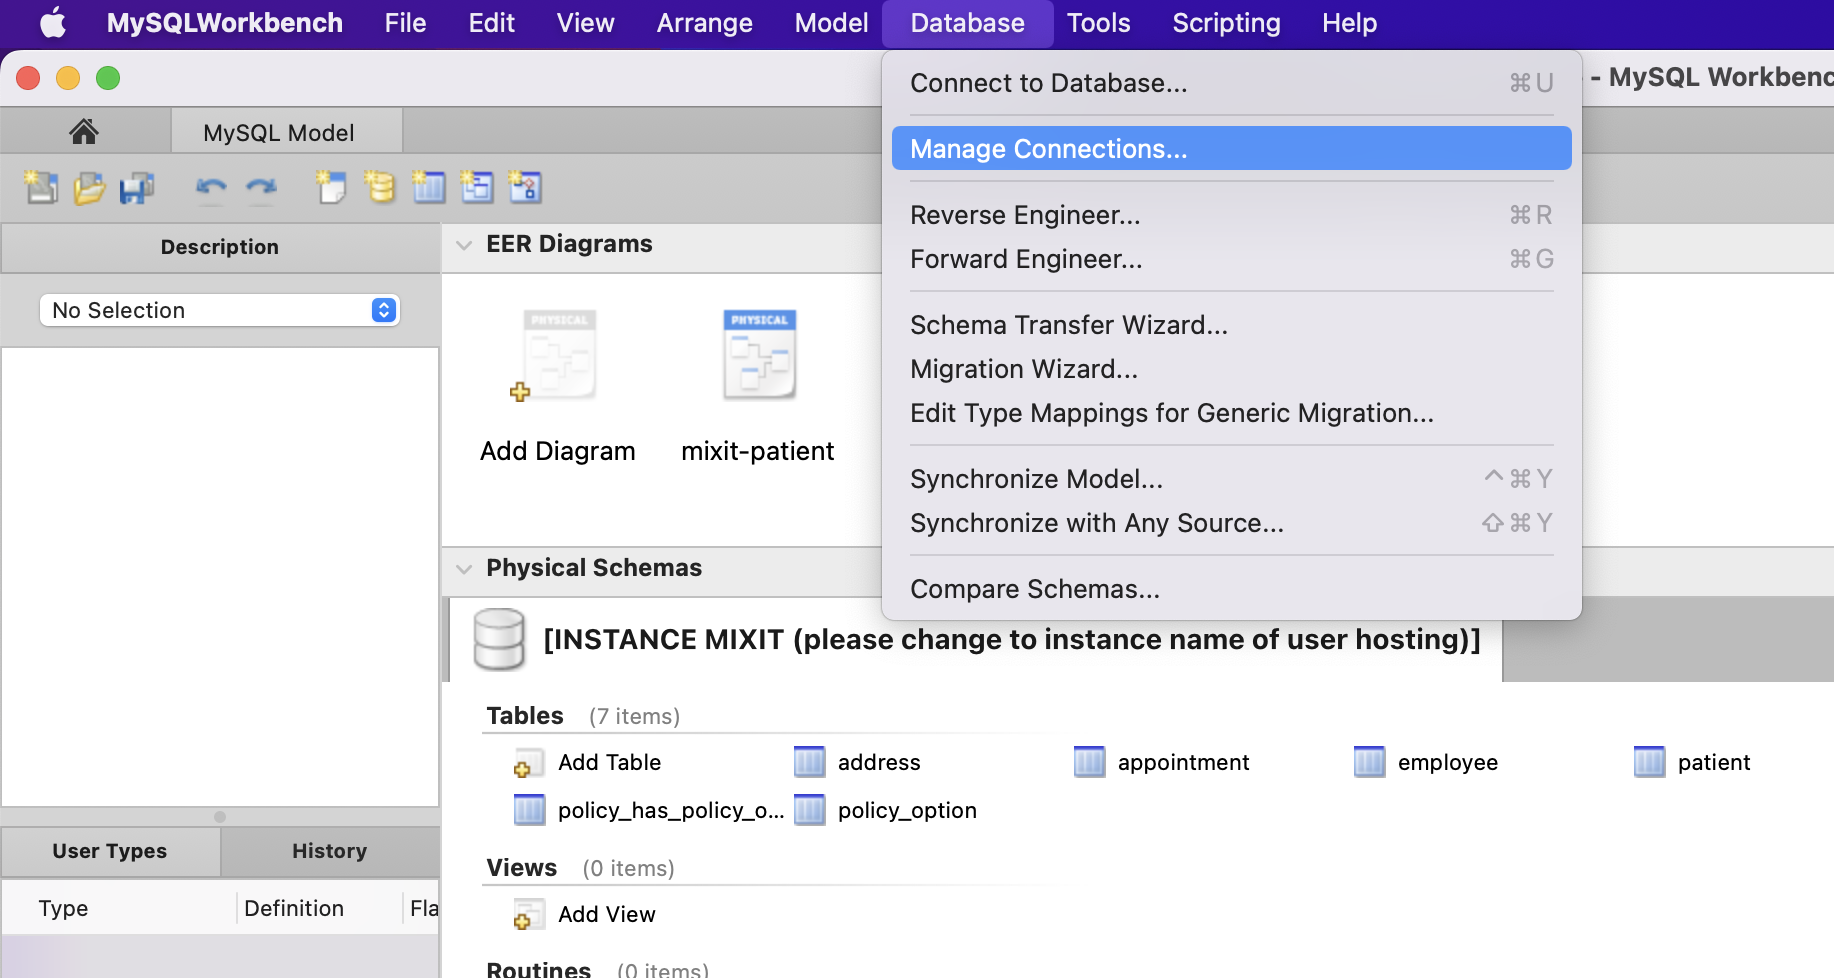Viewport: 1834px width, 978px height.
Task: Click the patient table name
Action: [1714, 762]
